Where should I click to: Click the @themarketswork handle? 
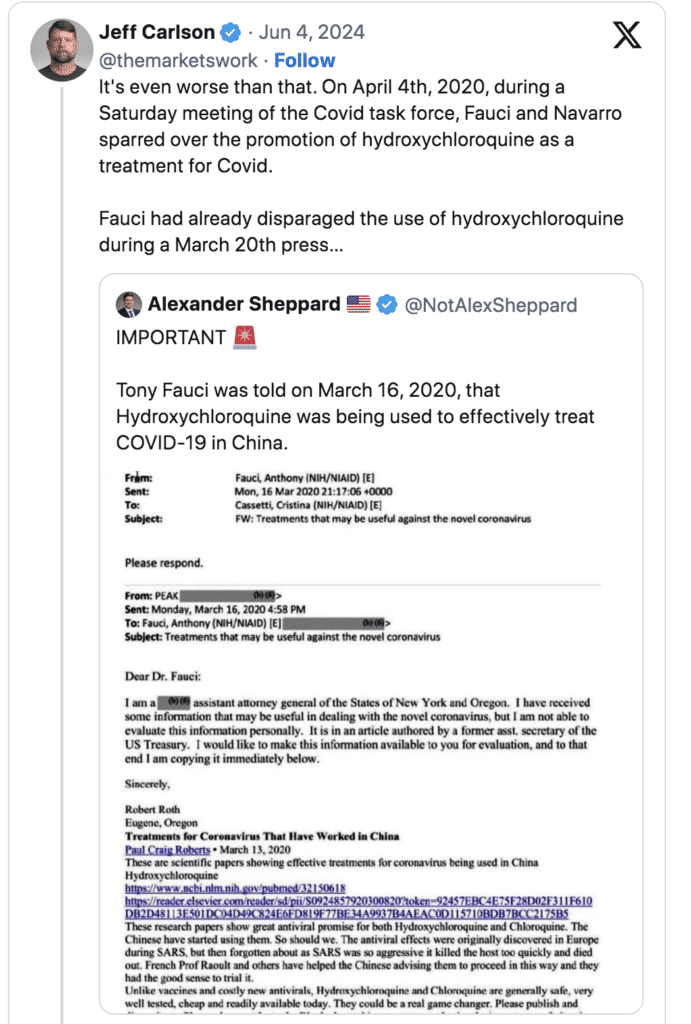click(x=178, y=60)
